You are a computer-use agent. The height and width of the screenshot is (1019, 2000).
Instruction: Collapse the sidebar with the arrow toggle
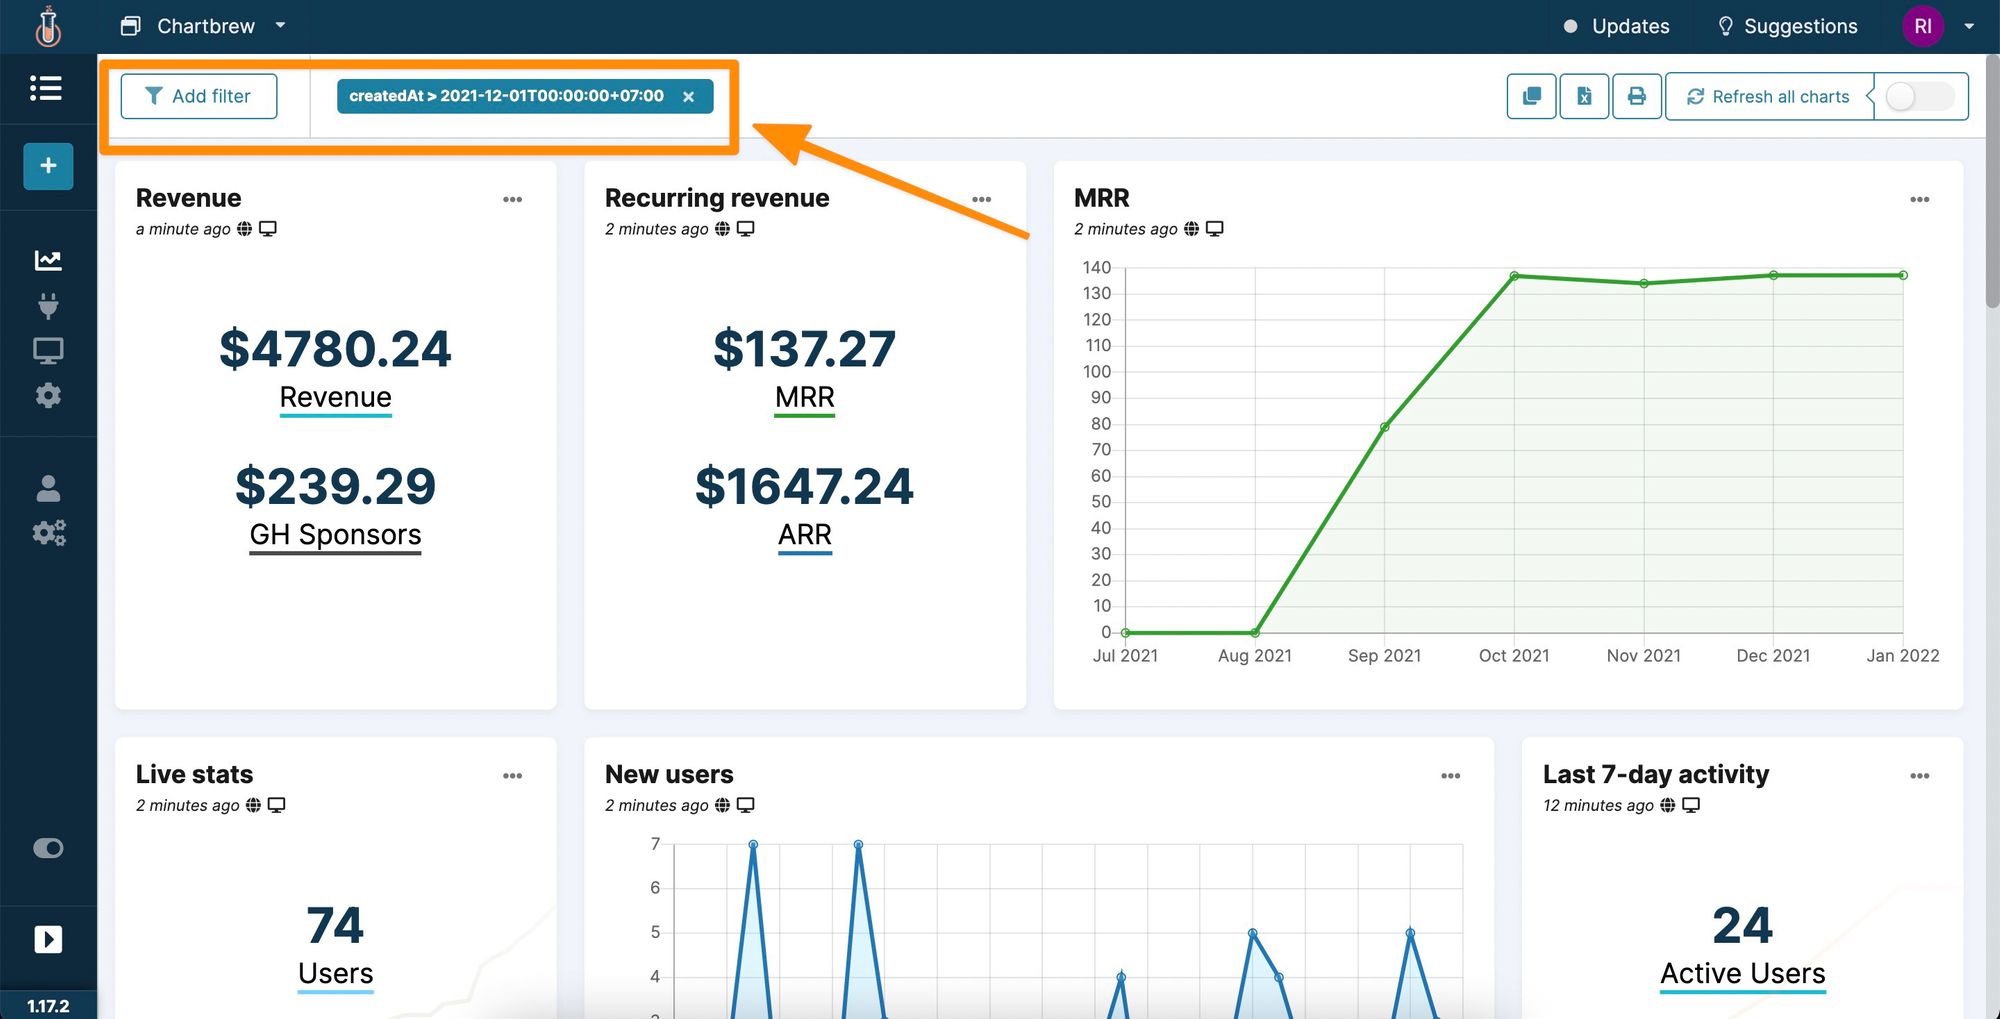pyautogui.click(x=46, y=938)
